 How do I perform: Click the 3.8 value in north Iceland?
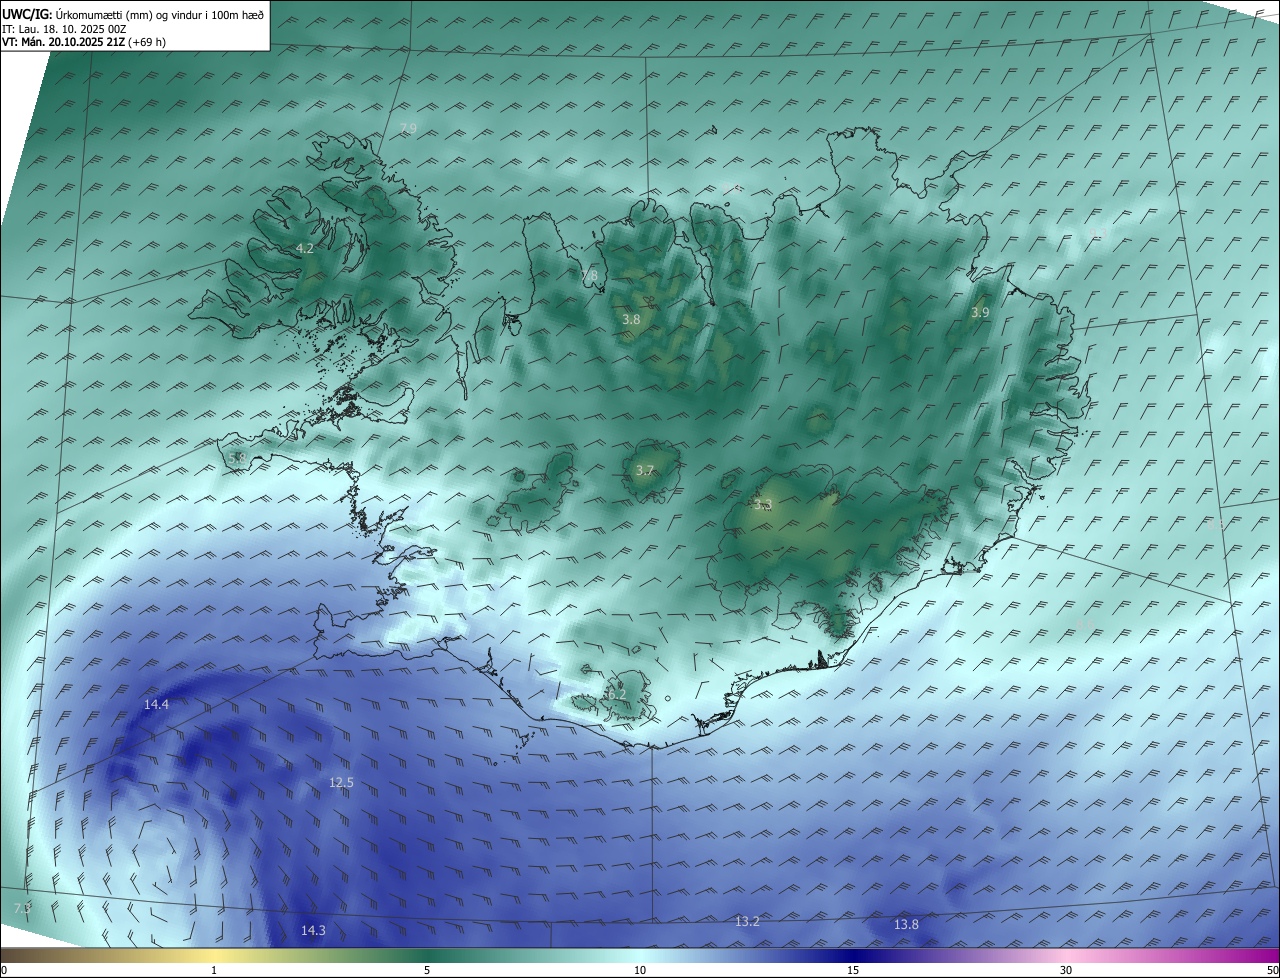pyautogui.click(x=631, y=320)
